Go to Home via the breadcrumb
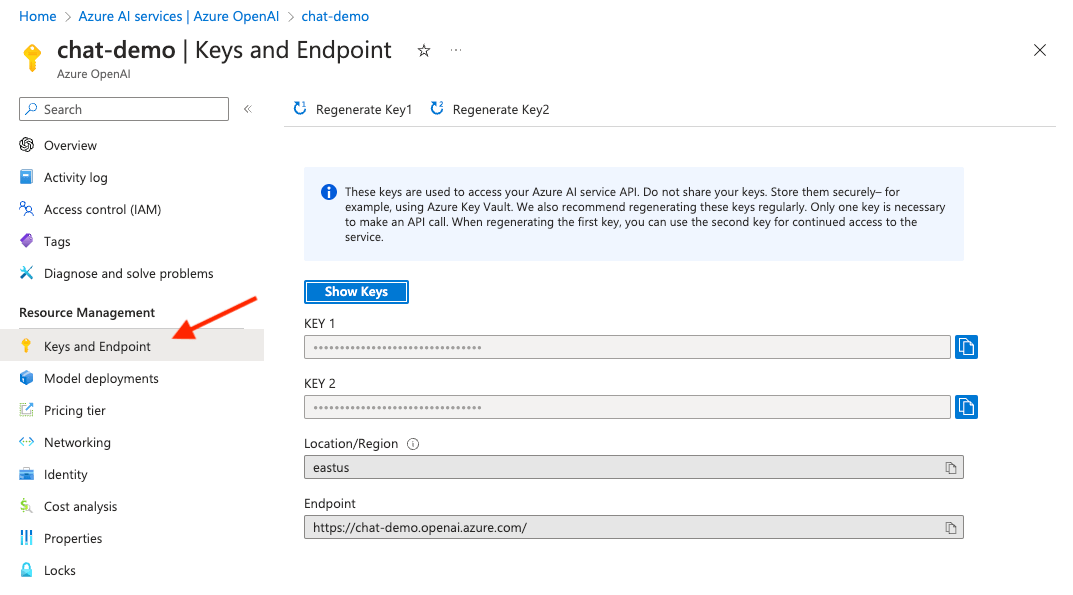 click(37, 16)
